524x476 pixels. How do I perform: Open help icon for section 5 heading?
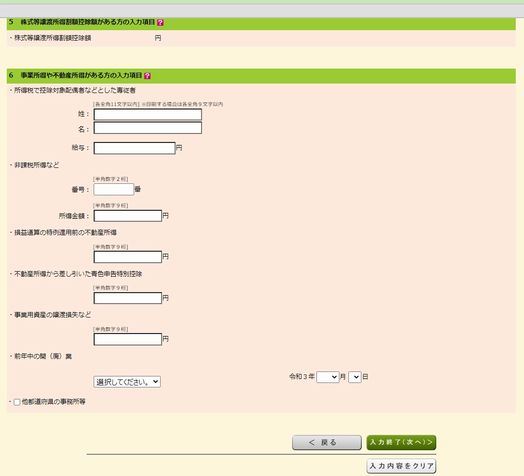(160, 22)
